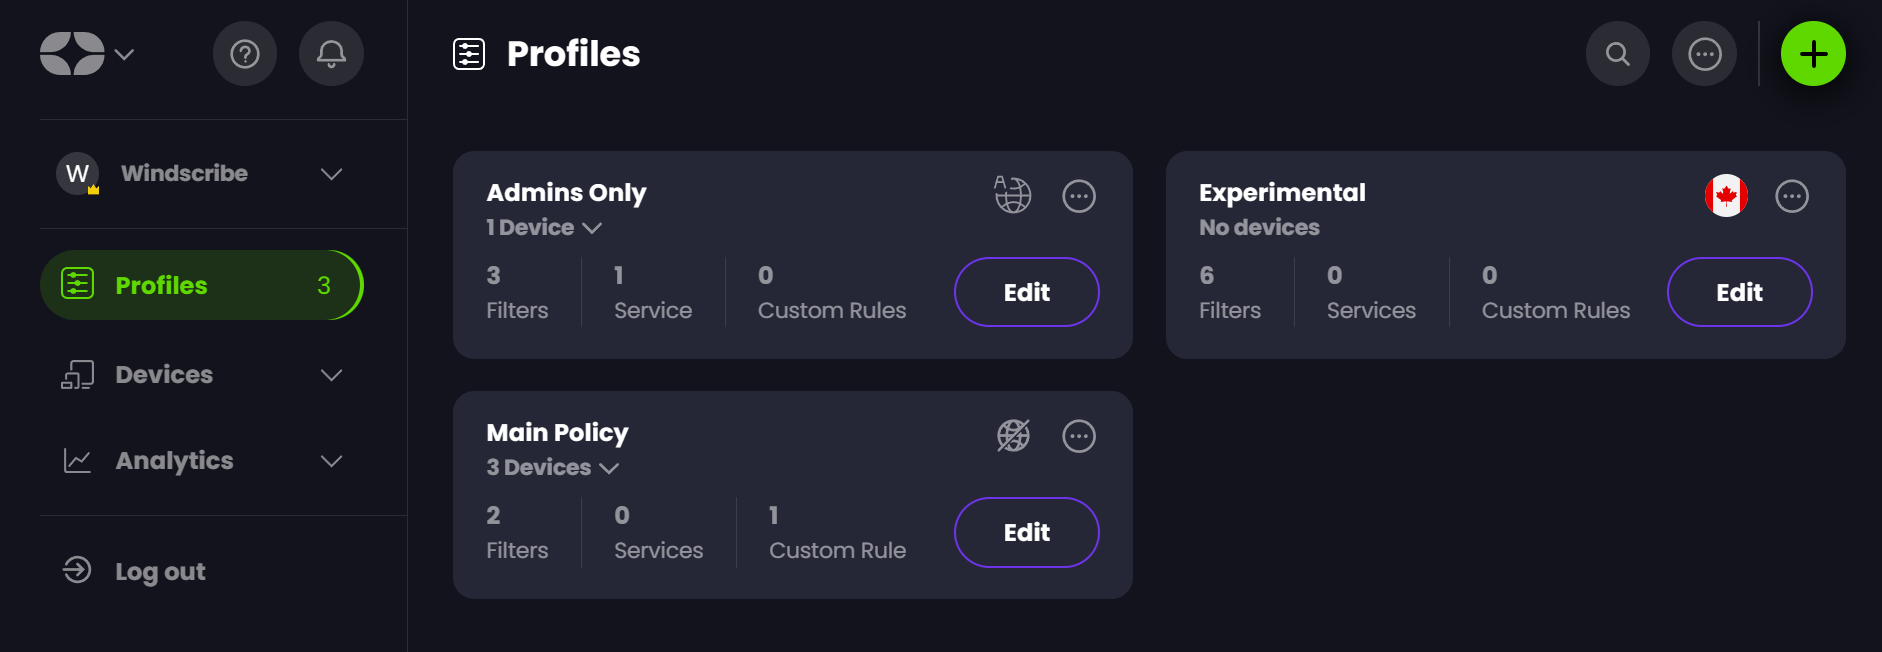Expand the Windscribe organization dropdown
This screenshot has height=652, width=1882.
(x=331, y=174)
